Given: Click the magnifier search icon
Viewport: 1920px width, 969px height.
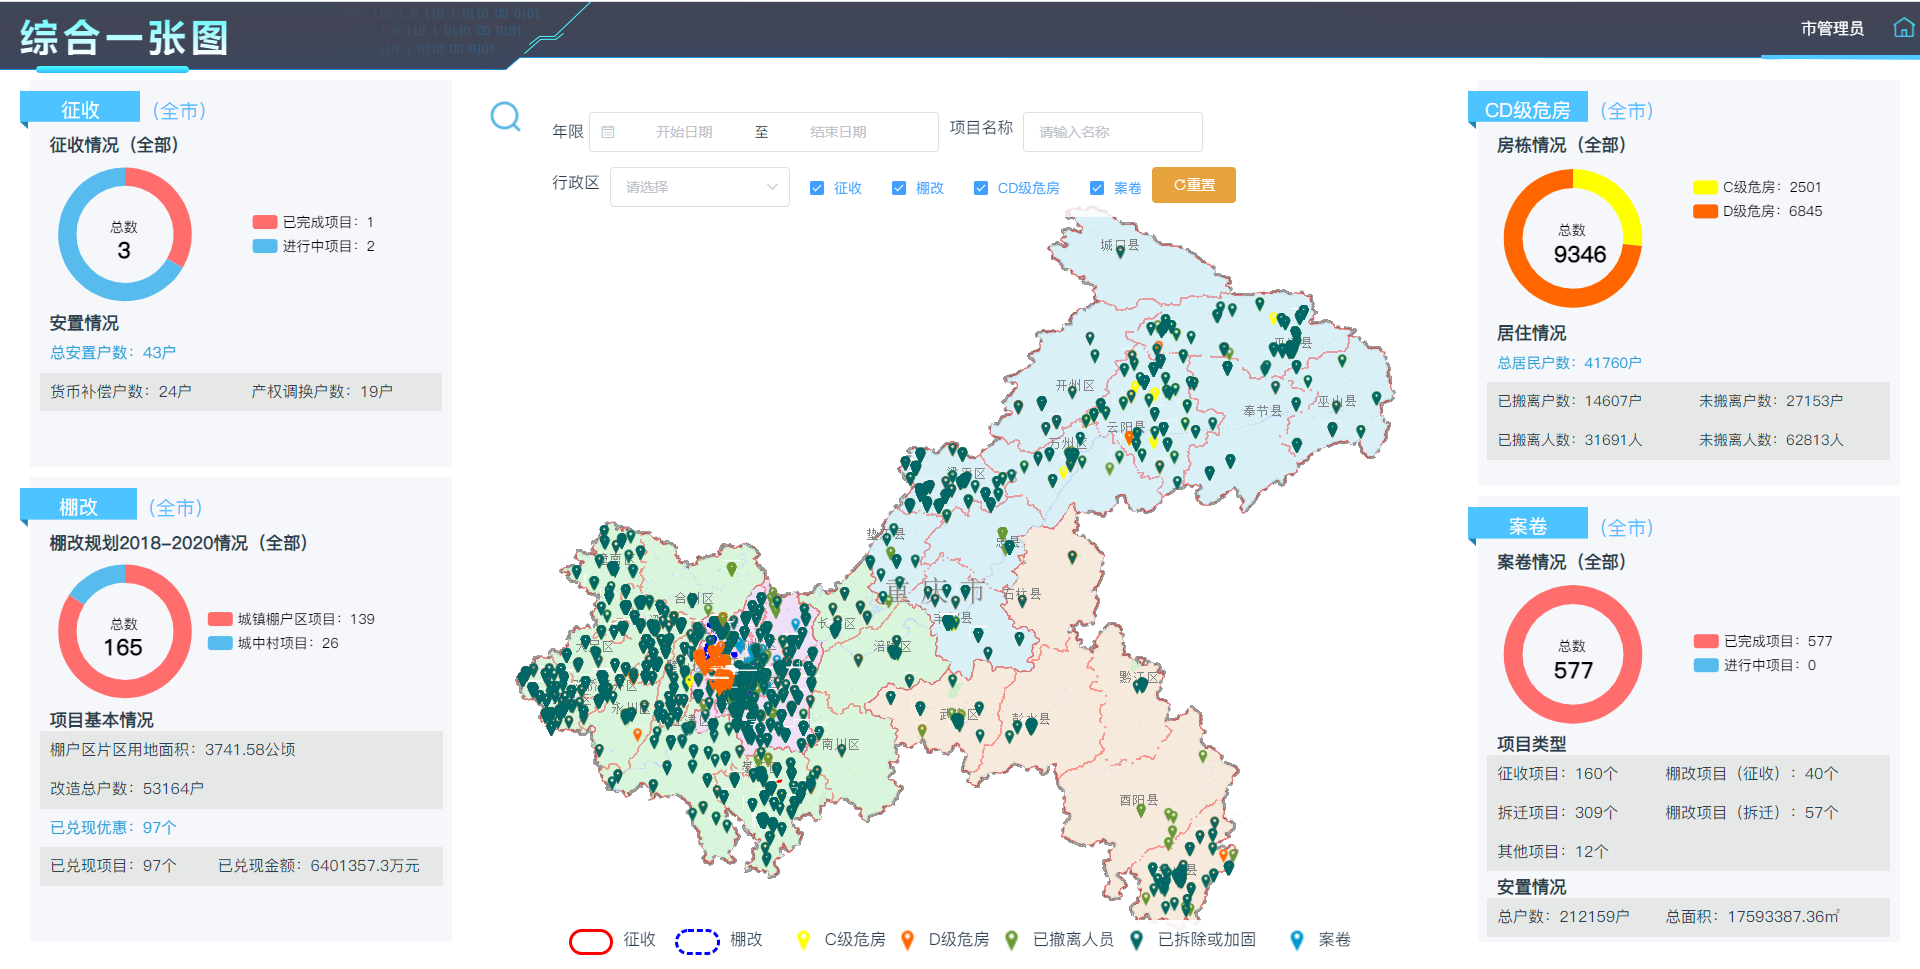Looking at the screenshot, I should [505, 117].
